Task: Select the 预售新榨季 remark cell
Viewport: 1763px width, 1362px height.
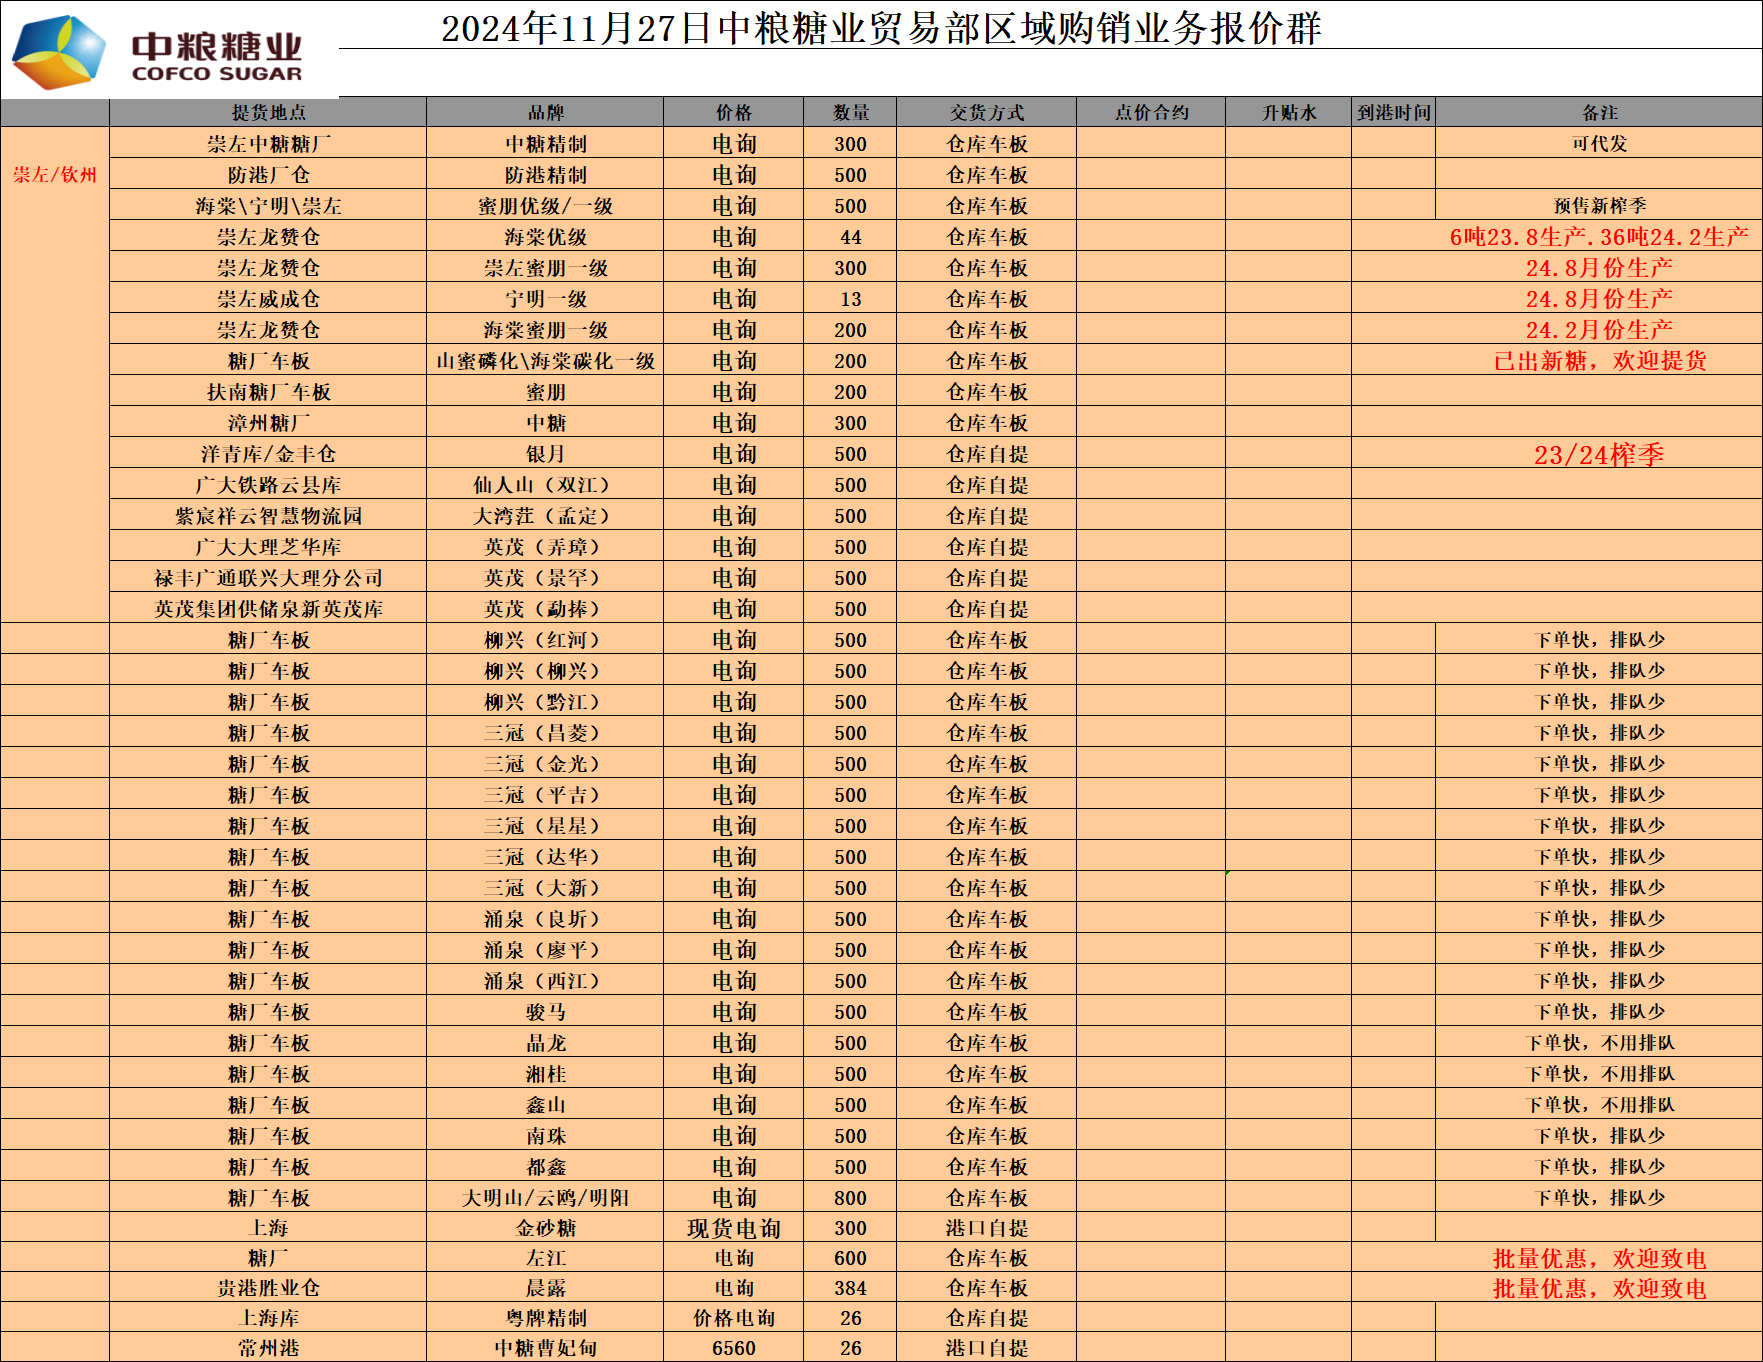Action: pos(1599,206)
